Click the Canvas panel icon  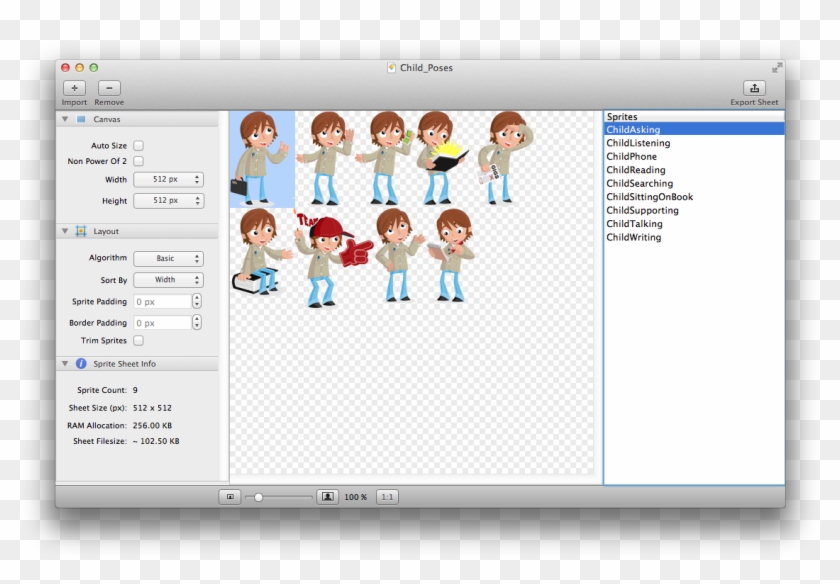tap(82, 118)
